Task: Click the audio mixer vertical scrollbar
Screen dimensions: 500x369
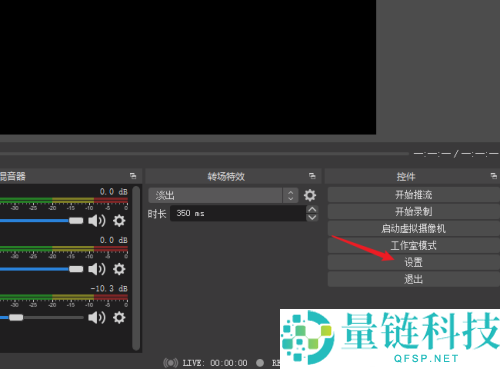Action: click(x=136, y=268)
